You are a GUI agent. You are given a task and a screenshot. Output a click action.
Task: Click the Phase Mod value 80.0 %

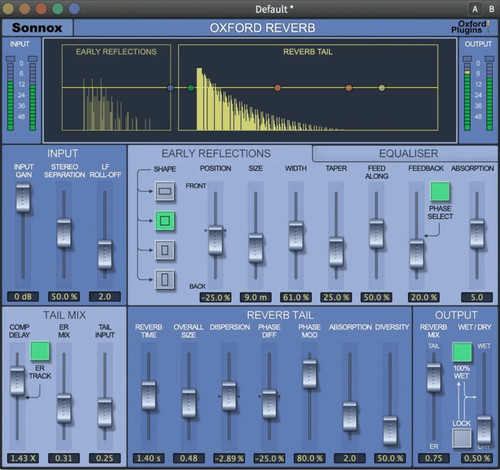tap(310, 458)
